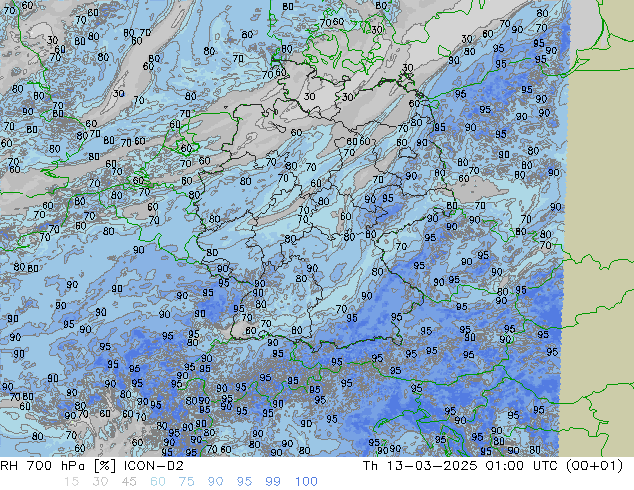This screenshot has height=490, width=634.
Task: Click the legend value 30
Action: pyautogui.click(x=100, y=482)
